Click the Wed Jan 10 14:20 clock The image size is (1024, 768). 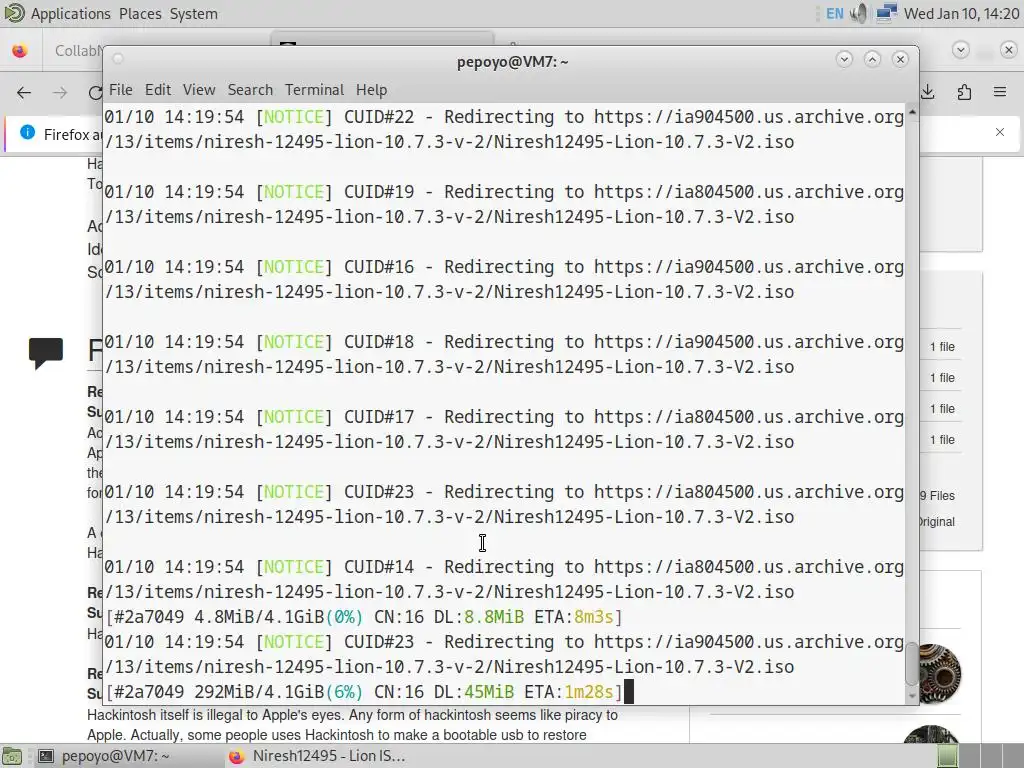pos(961,14)
